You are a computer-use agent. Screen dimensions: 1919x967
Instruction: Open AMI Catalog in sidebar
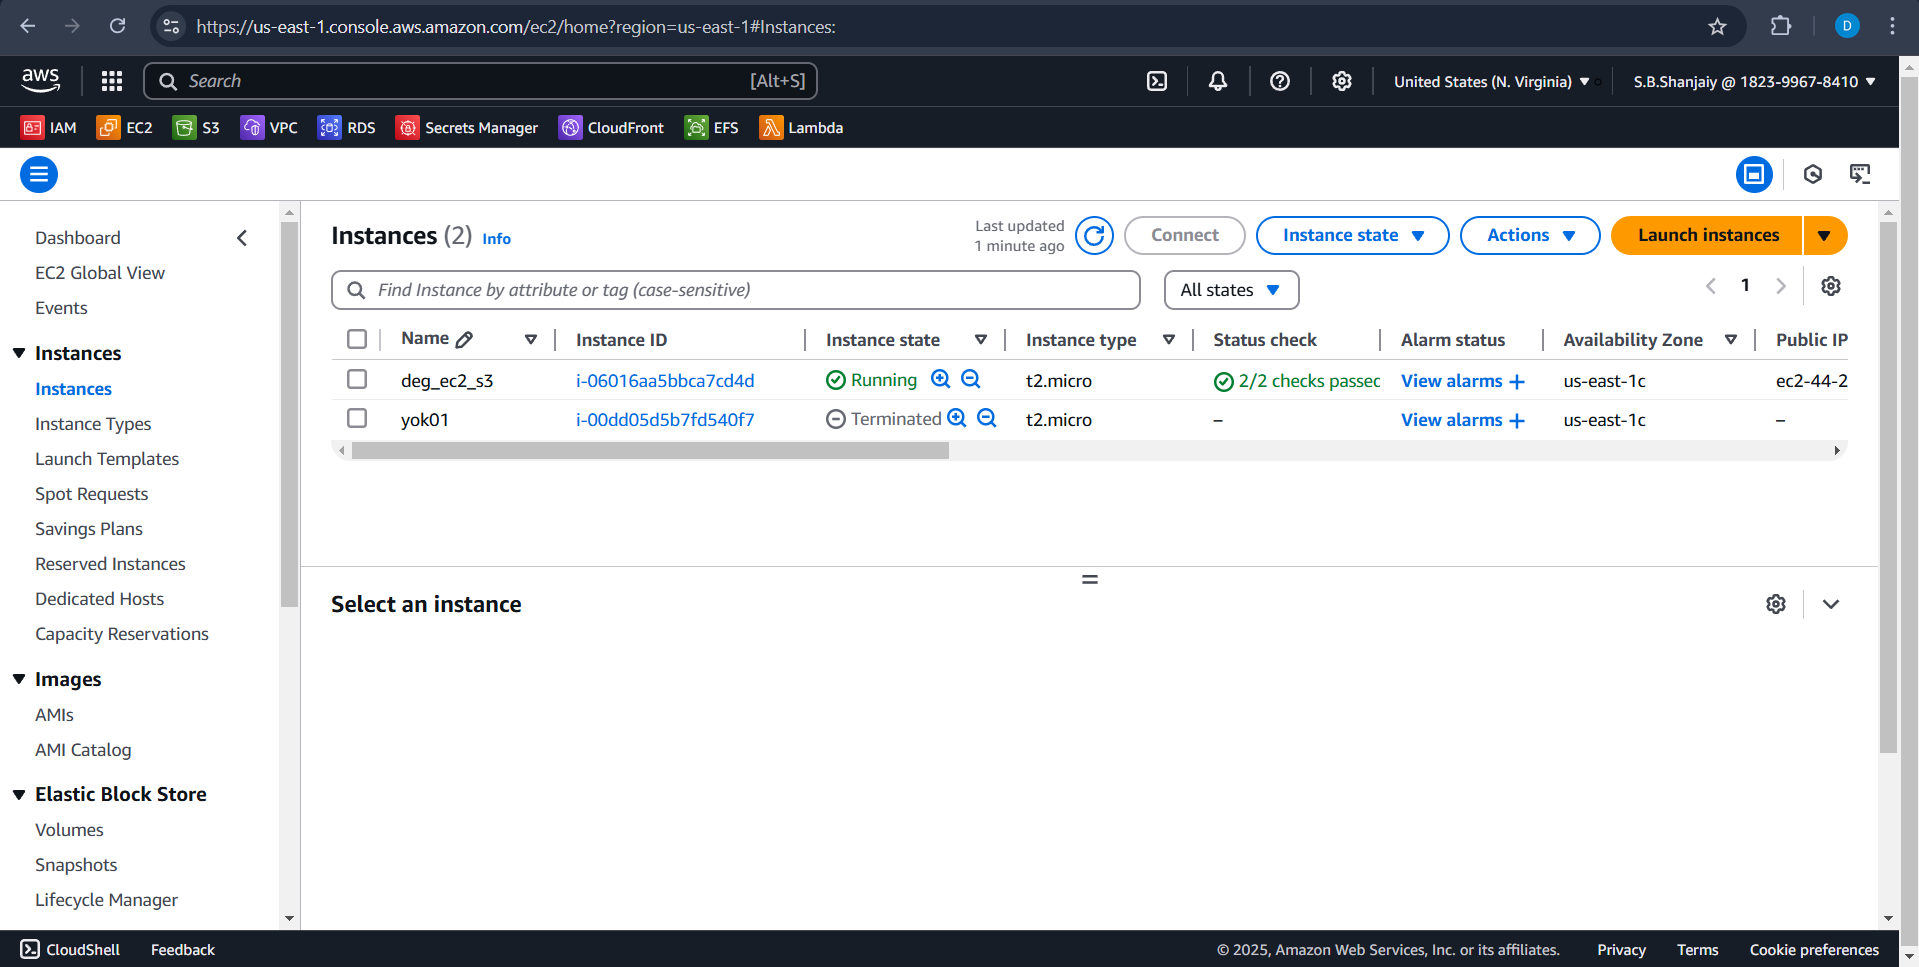click(x=83, y=750)
